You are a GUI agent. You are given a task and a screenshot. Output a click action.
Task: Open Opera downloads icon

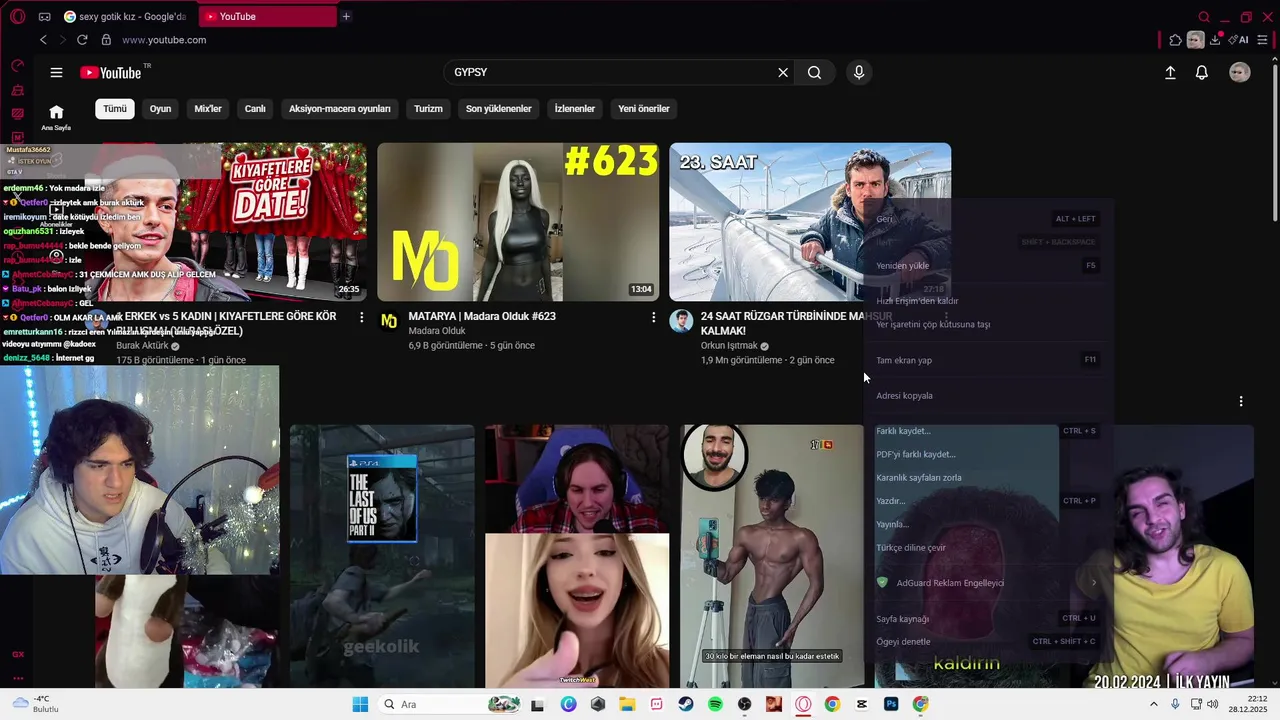(1215, 40)
